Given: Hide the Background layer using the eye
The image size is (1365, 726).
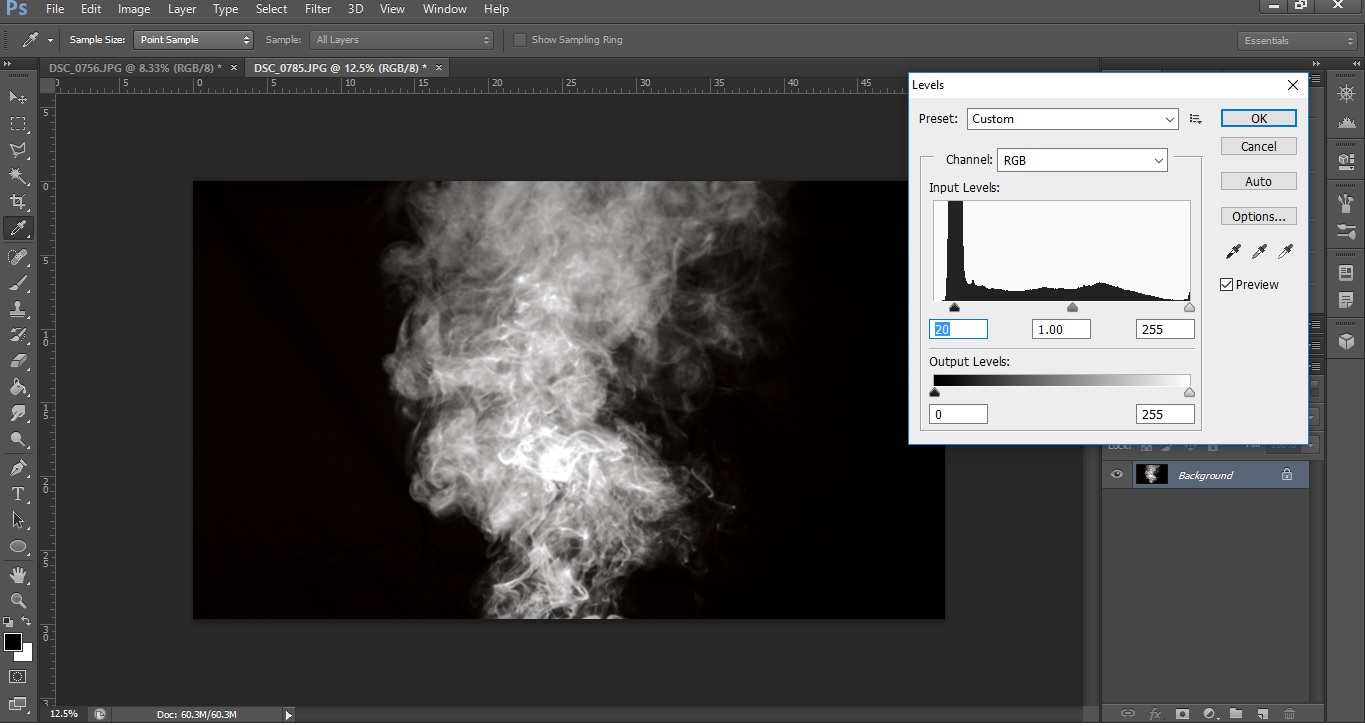Looking at the screenshot, I should 1117,475.
